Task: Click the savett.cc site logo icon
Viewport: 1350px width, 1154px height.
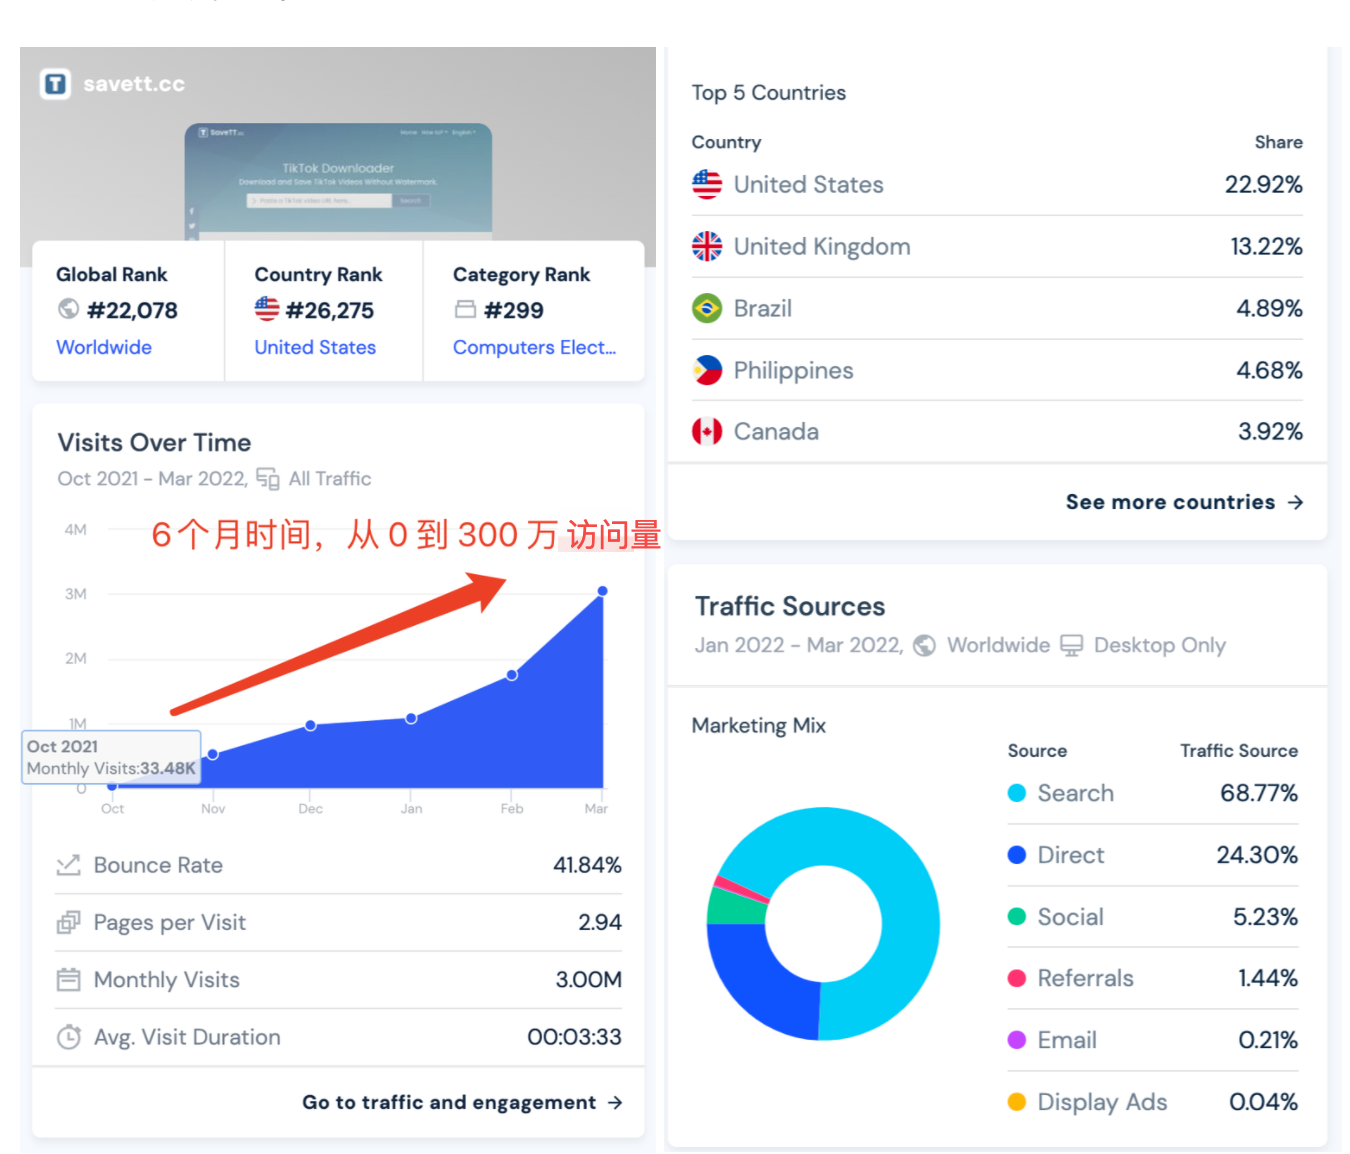Action: pyautogui.click(x=56, y=84)
